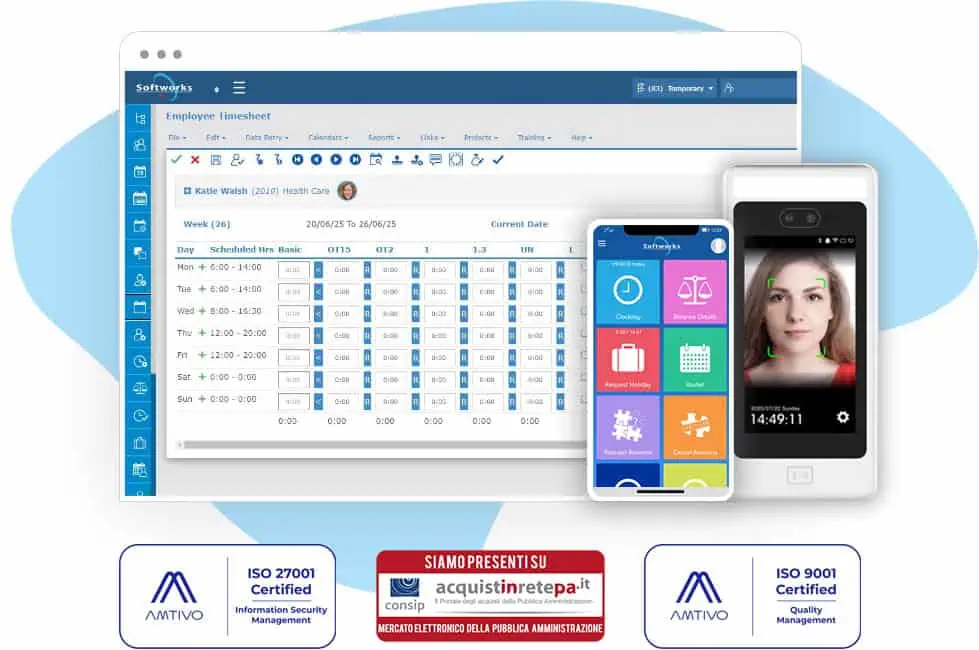979x650 pixels.
Task: Tap the red Request Holiday phone tile
Action: pos(627,360)
